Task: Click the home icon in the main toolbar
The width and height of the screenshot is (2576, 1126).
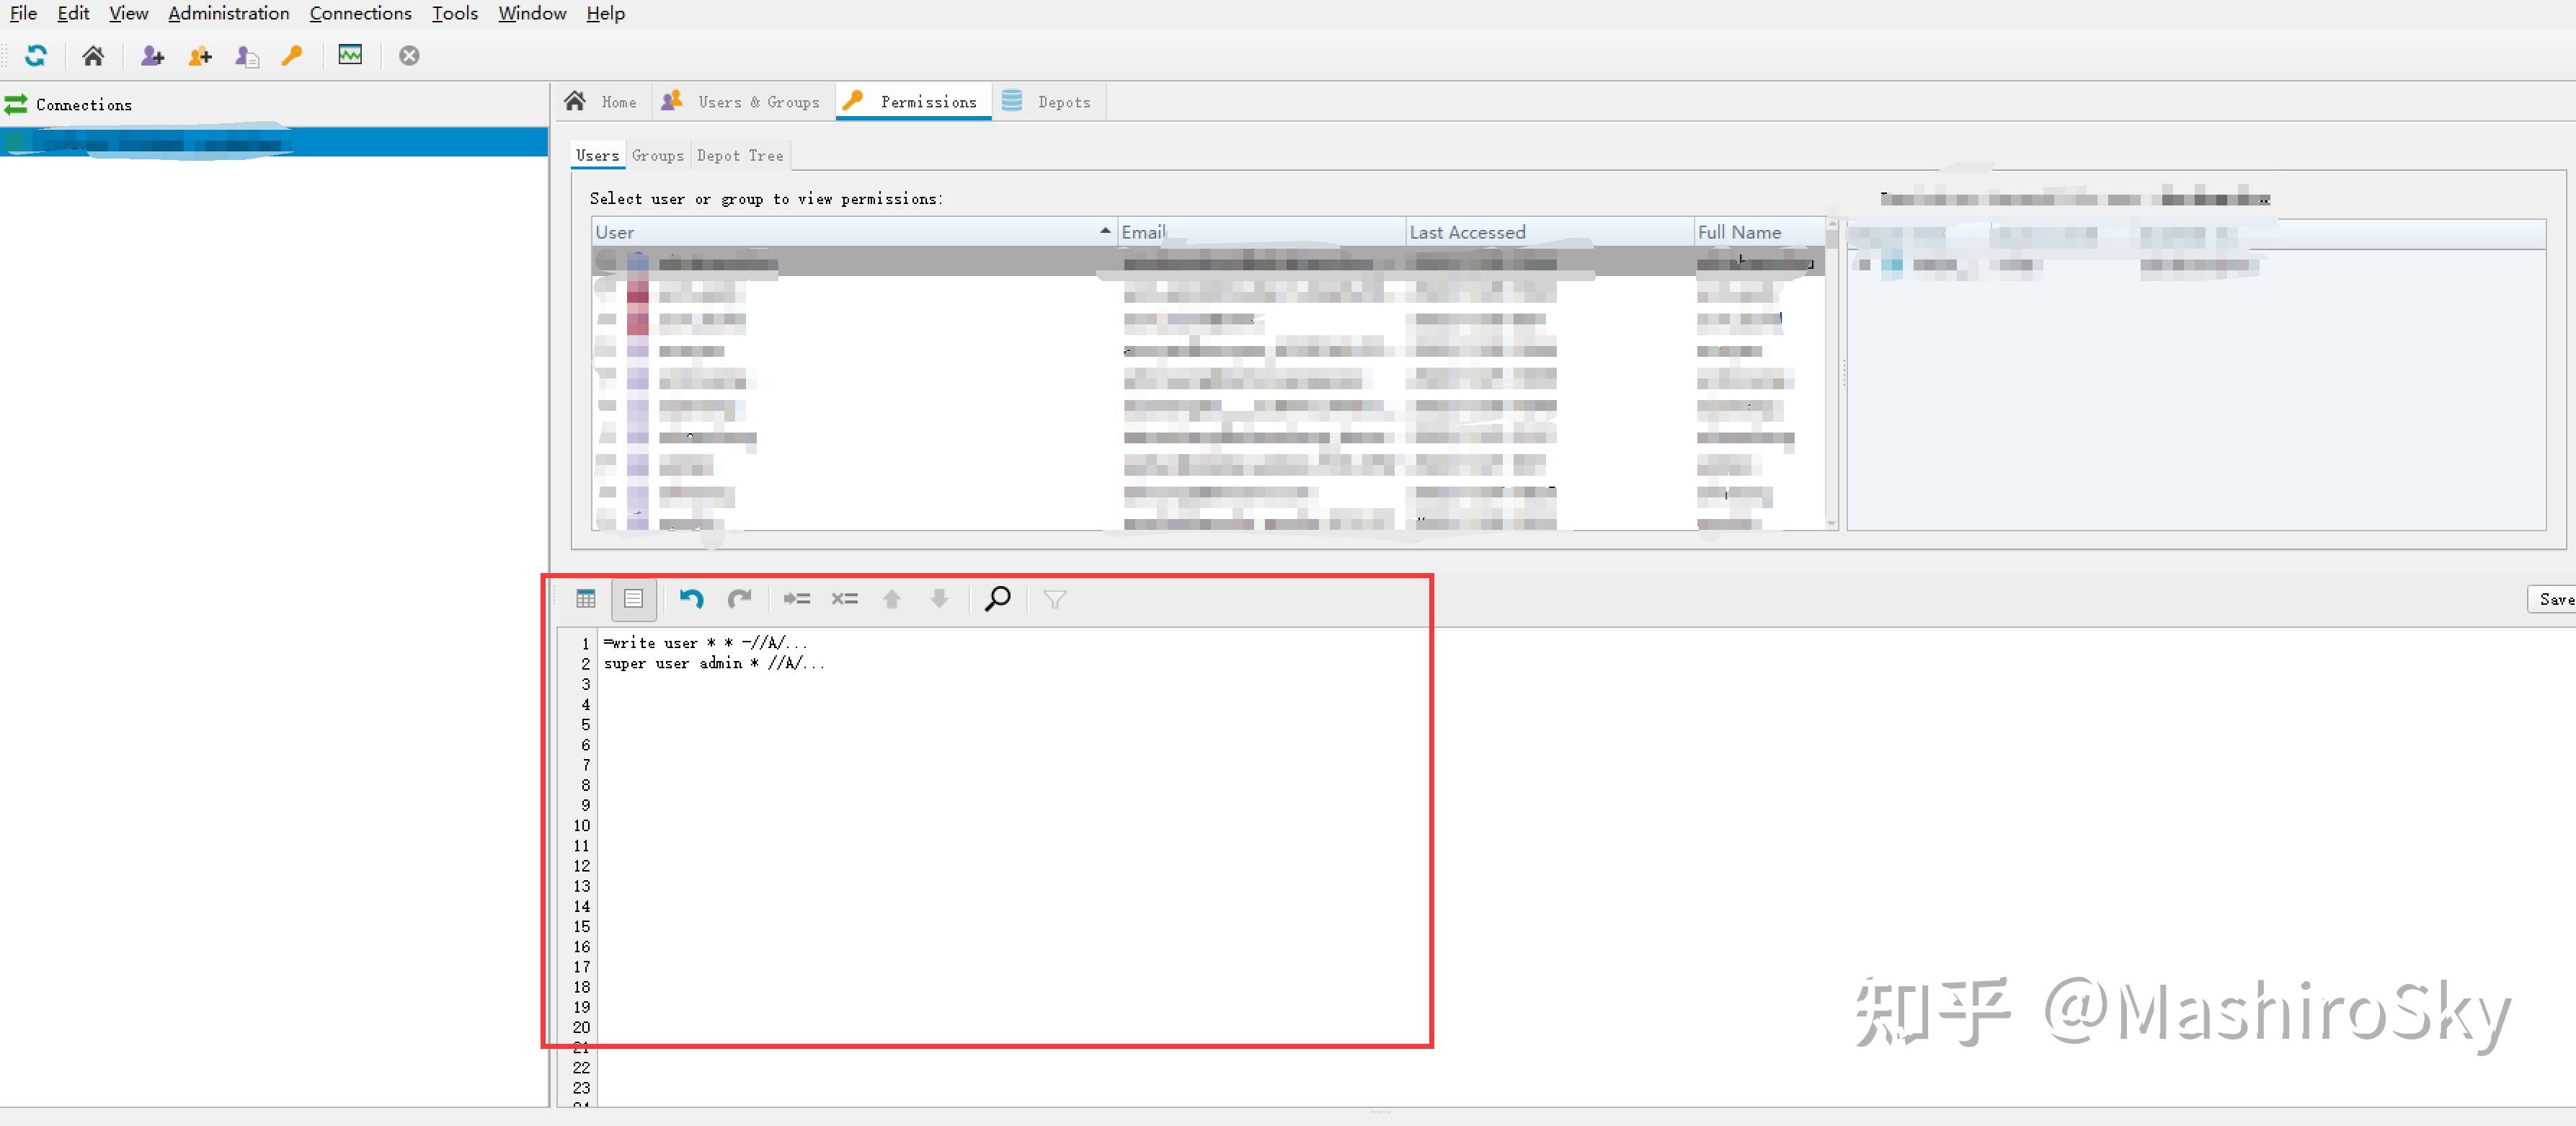Action: [93, 56]
